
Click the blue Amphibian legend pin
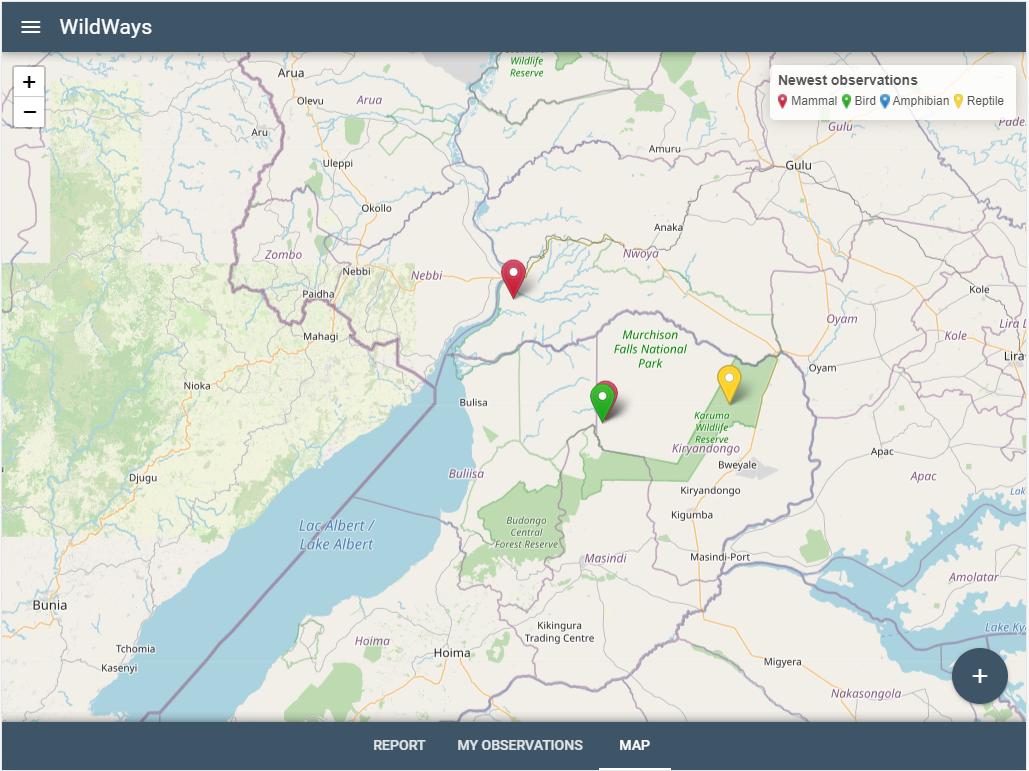click(885, 101)
